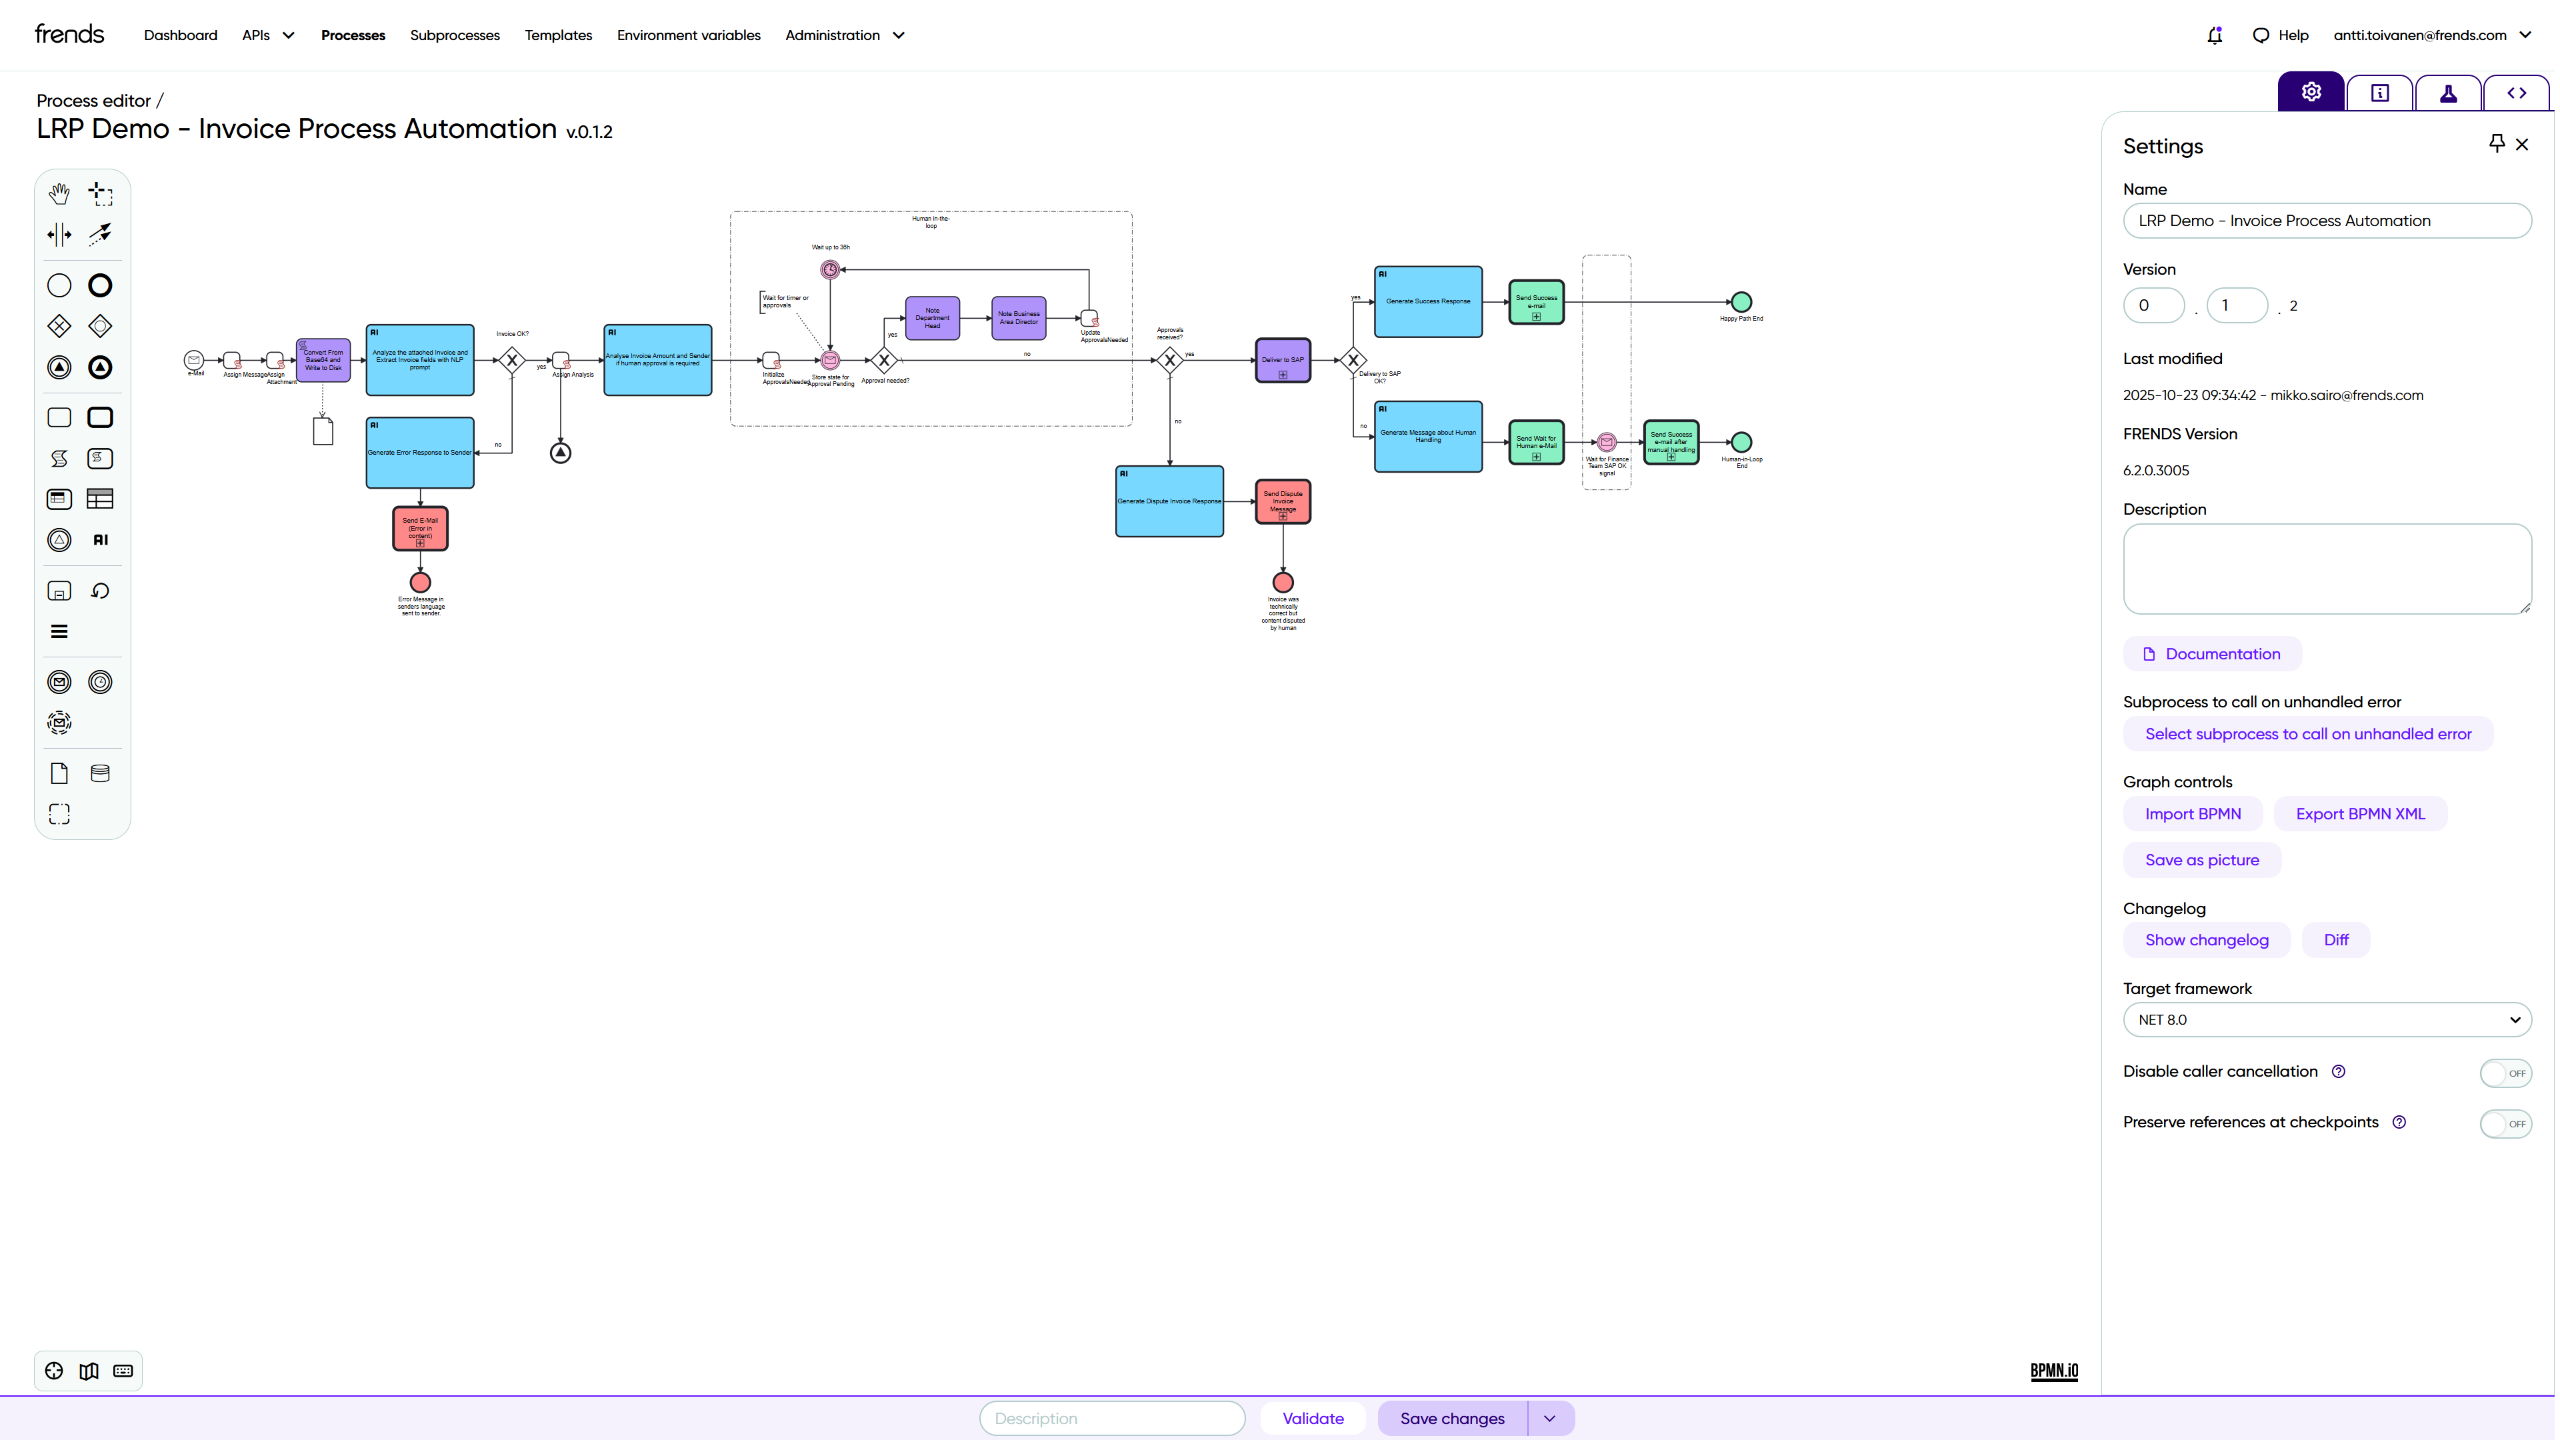Activate the hand pan tool
The height and width of the screenshot is (1440, 2560).
click(x=59, y=193)
